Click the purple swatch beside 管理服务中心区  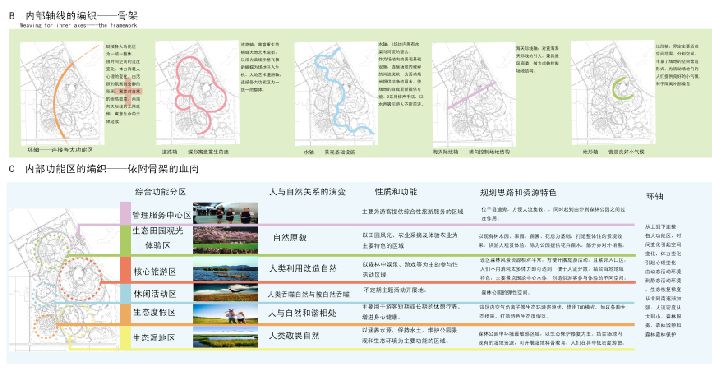coord(125,213)
